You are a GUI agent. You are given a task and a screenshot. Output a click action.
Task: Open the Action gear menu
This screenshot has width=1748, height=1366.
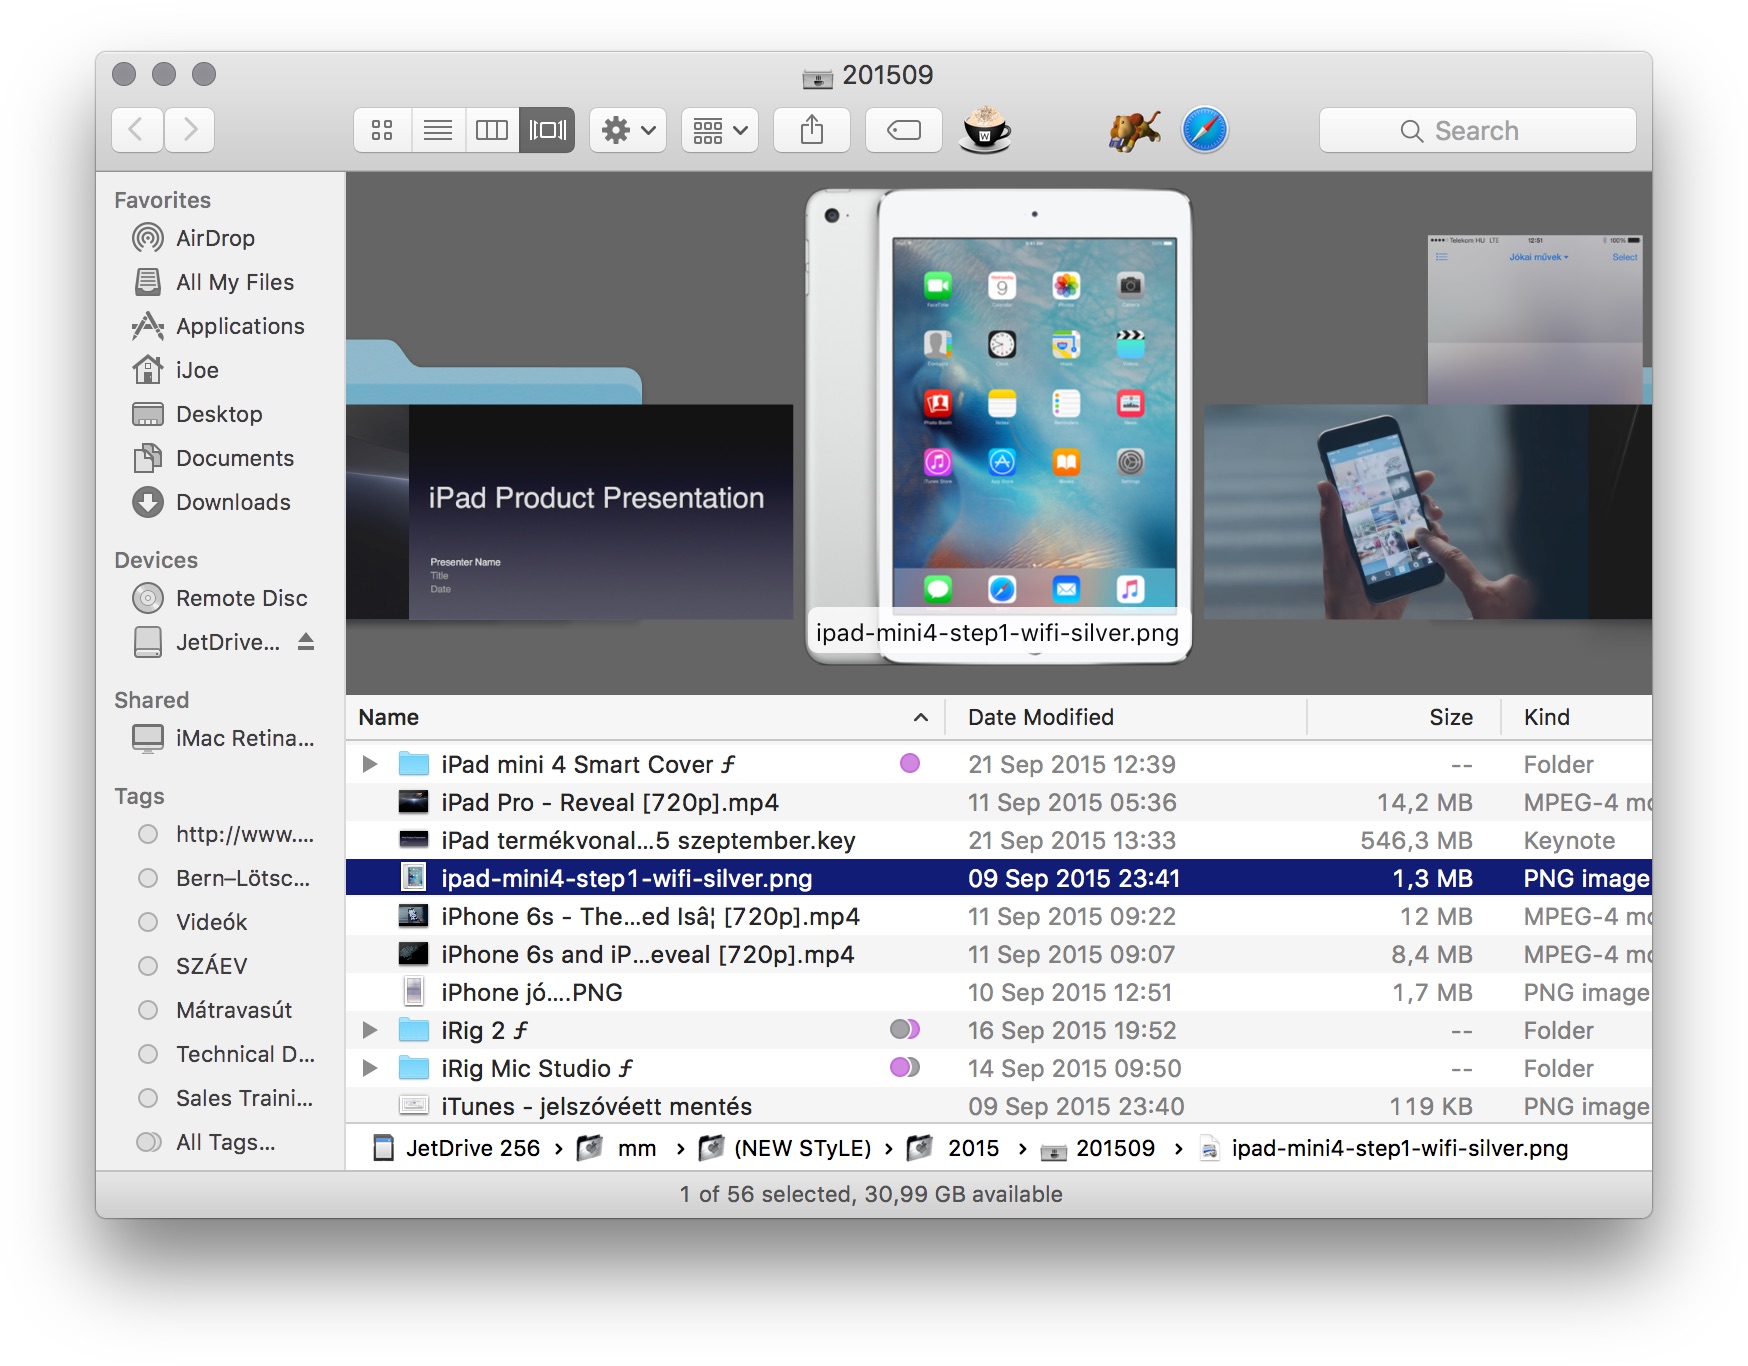(x=628, y=130)
